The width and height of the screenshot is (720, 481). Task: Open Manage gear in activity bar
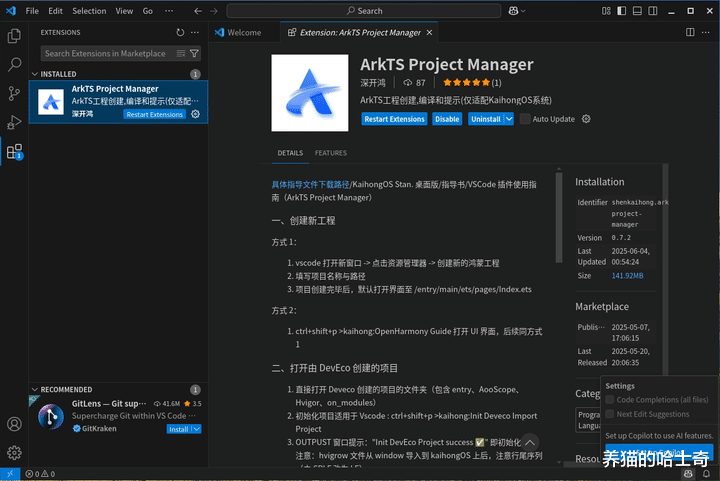click(14, 453)
